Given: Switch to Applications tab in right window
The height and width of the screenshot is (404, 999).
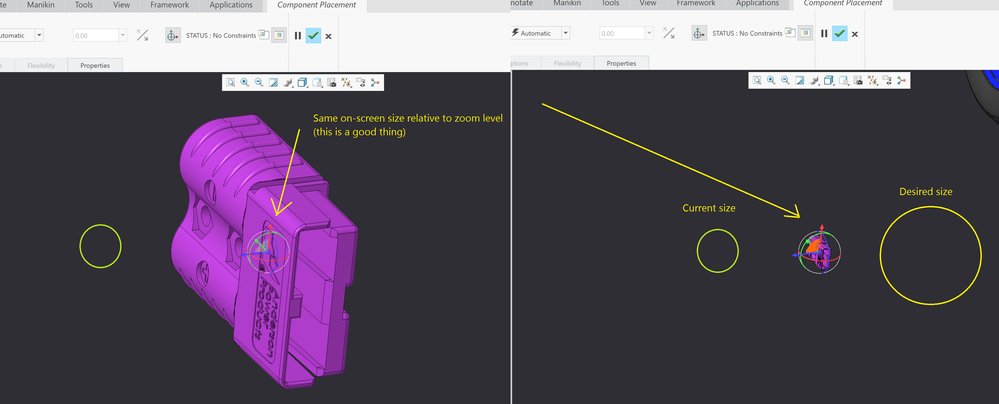Looking at the screenshot, I should [758, 4].
